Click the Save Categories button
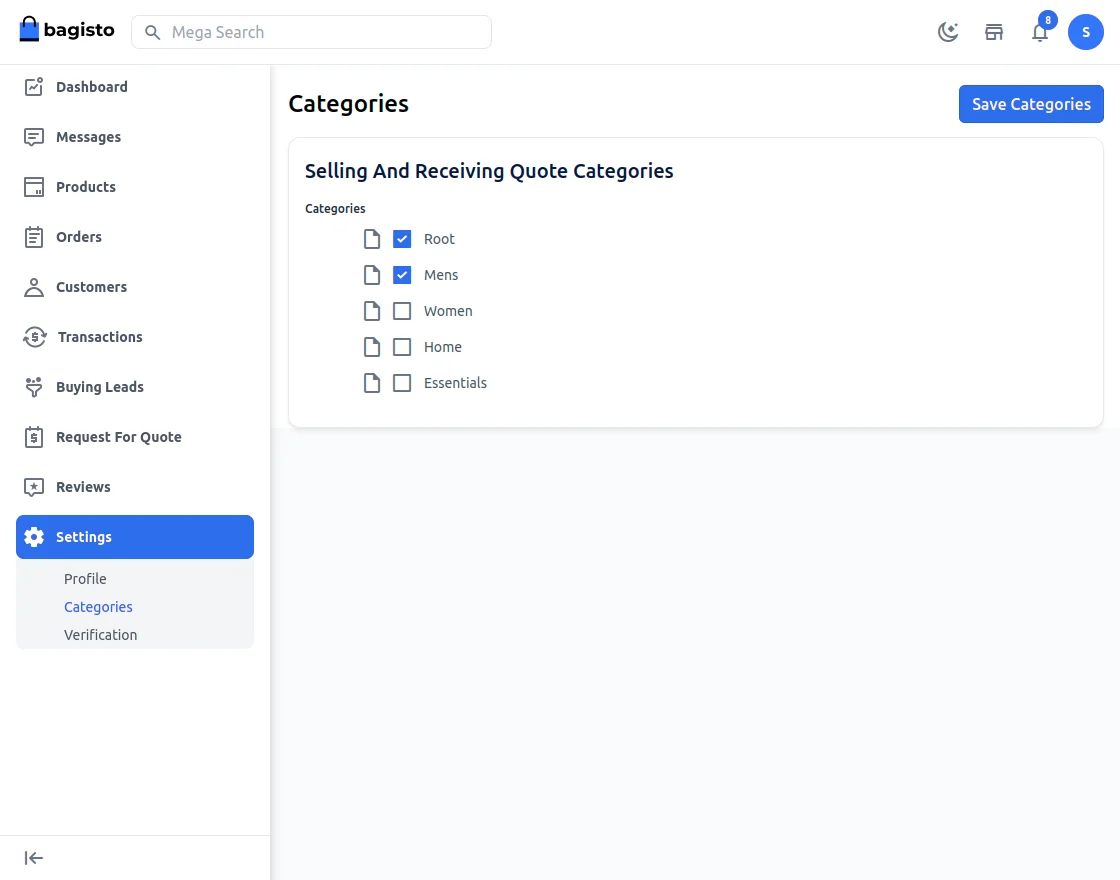Image resolution: width=1120 pixels, height=880 pixels. coord(1031,104)
